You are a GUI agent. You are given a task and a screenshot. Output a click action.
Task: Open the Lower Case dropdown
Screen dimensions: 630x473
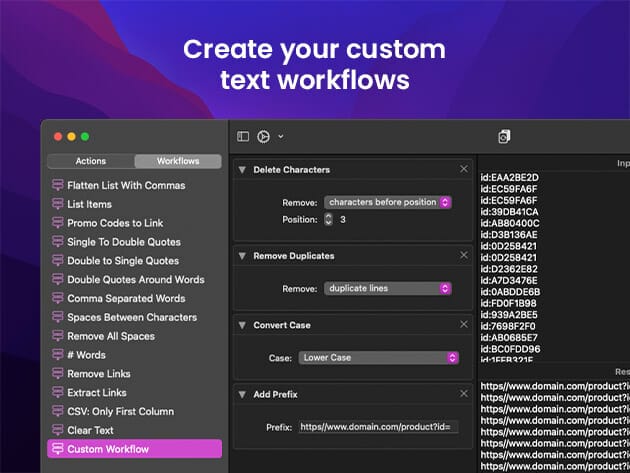point(378,357)
